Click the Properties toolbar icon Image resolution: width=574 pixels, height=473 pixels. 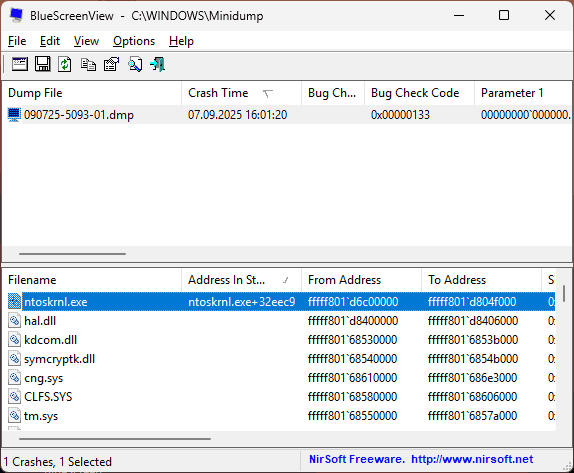pyautogui.click(x=112, y=64)
